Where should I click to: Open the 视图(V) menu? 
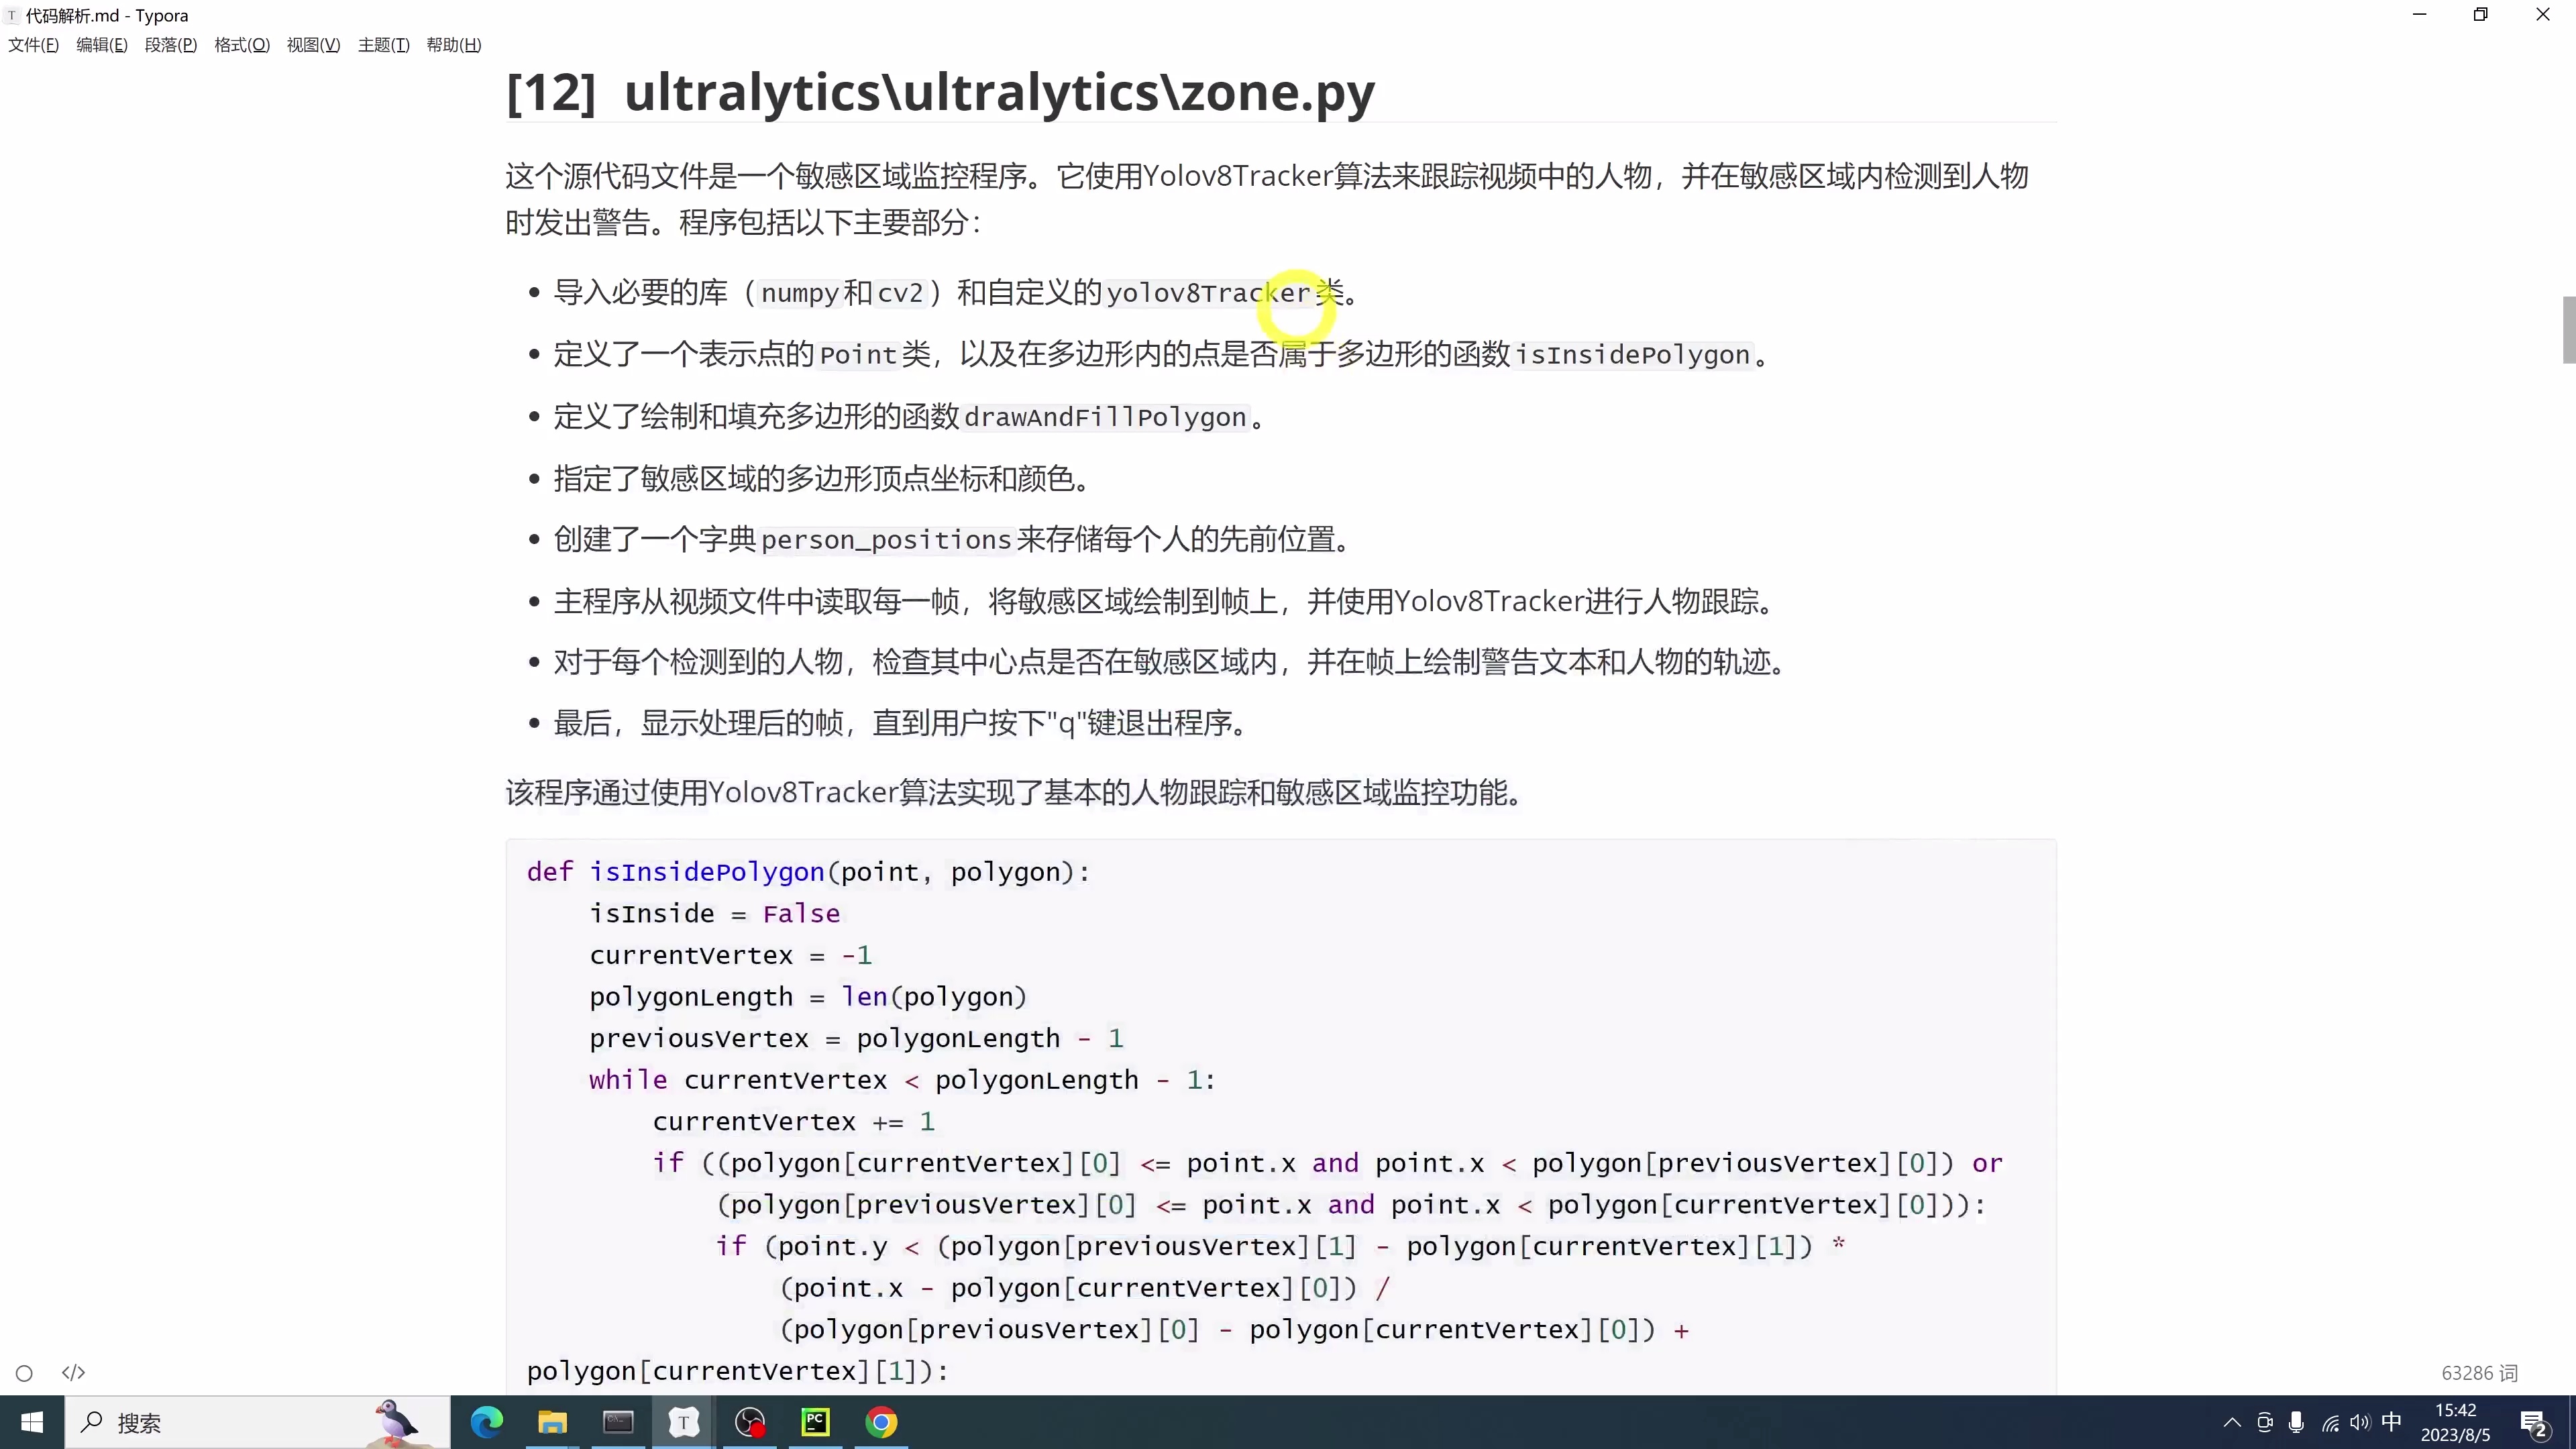click(x=313, y=44)
